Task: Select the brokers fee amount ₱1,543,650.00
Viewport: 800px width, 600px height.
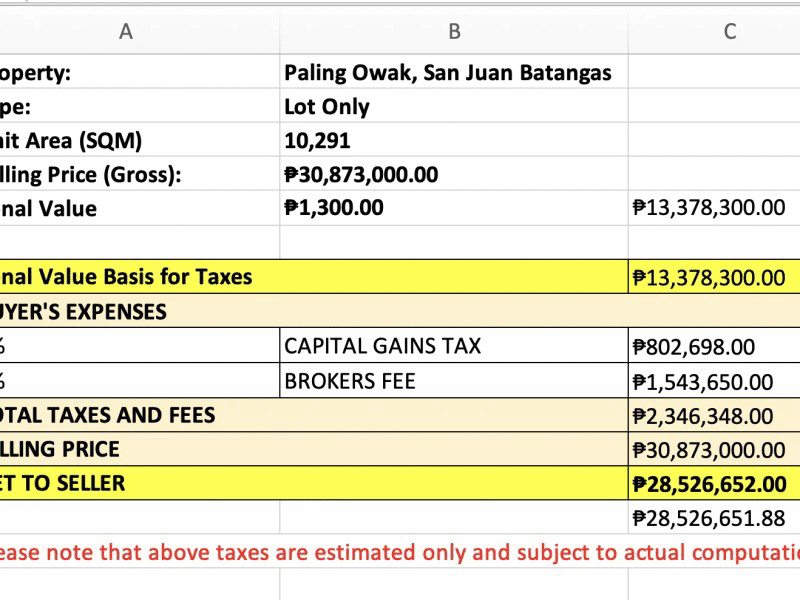Action: pos(702,382)
